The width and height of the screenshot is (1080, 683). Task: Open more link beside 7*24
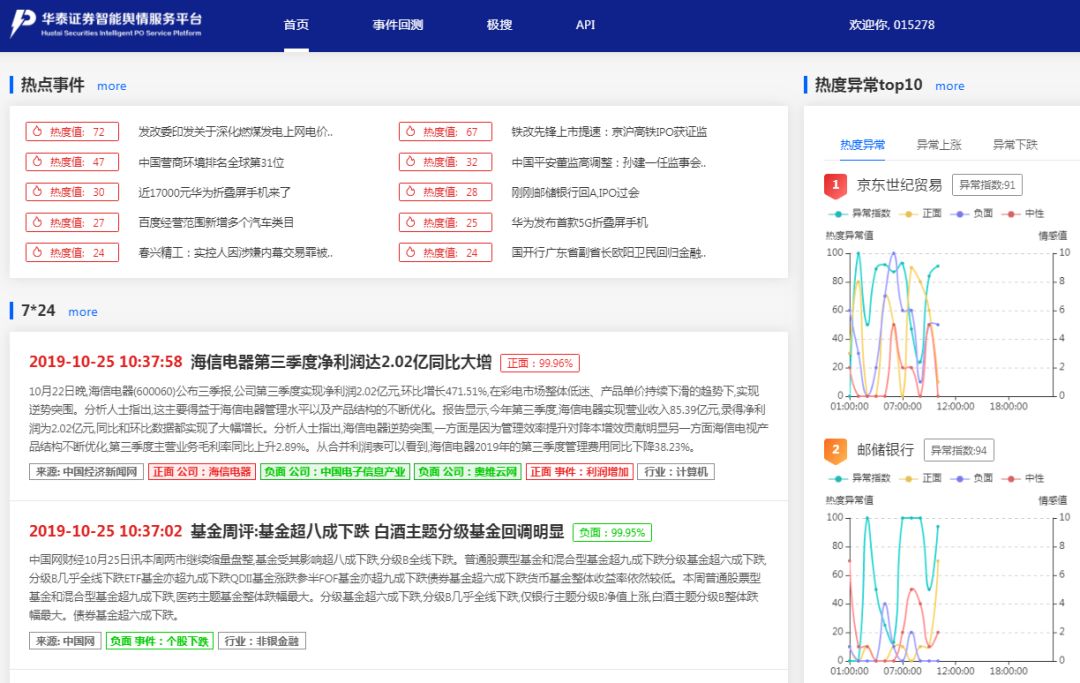(83, 312)
